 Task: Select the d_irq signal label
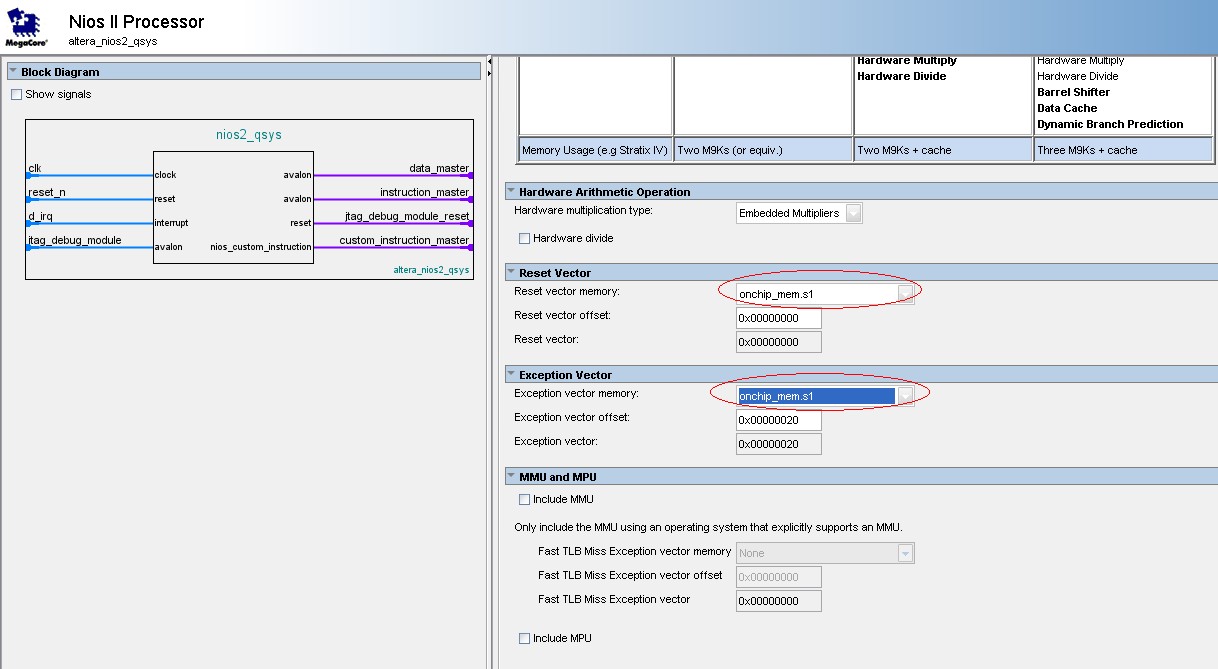(40, 216)
